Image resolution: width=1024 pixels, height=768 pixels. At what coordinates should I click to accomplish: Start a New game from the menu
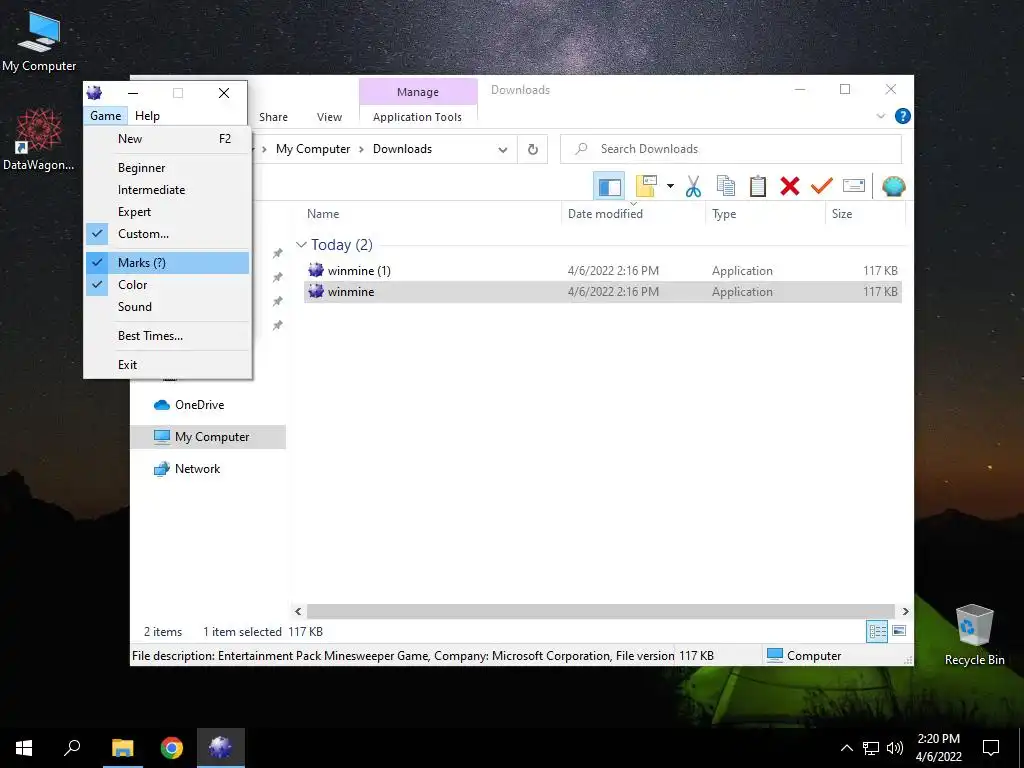click(x=167, y=138)
